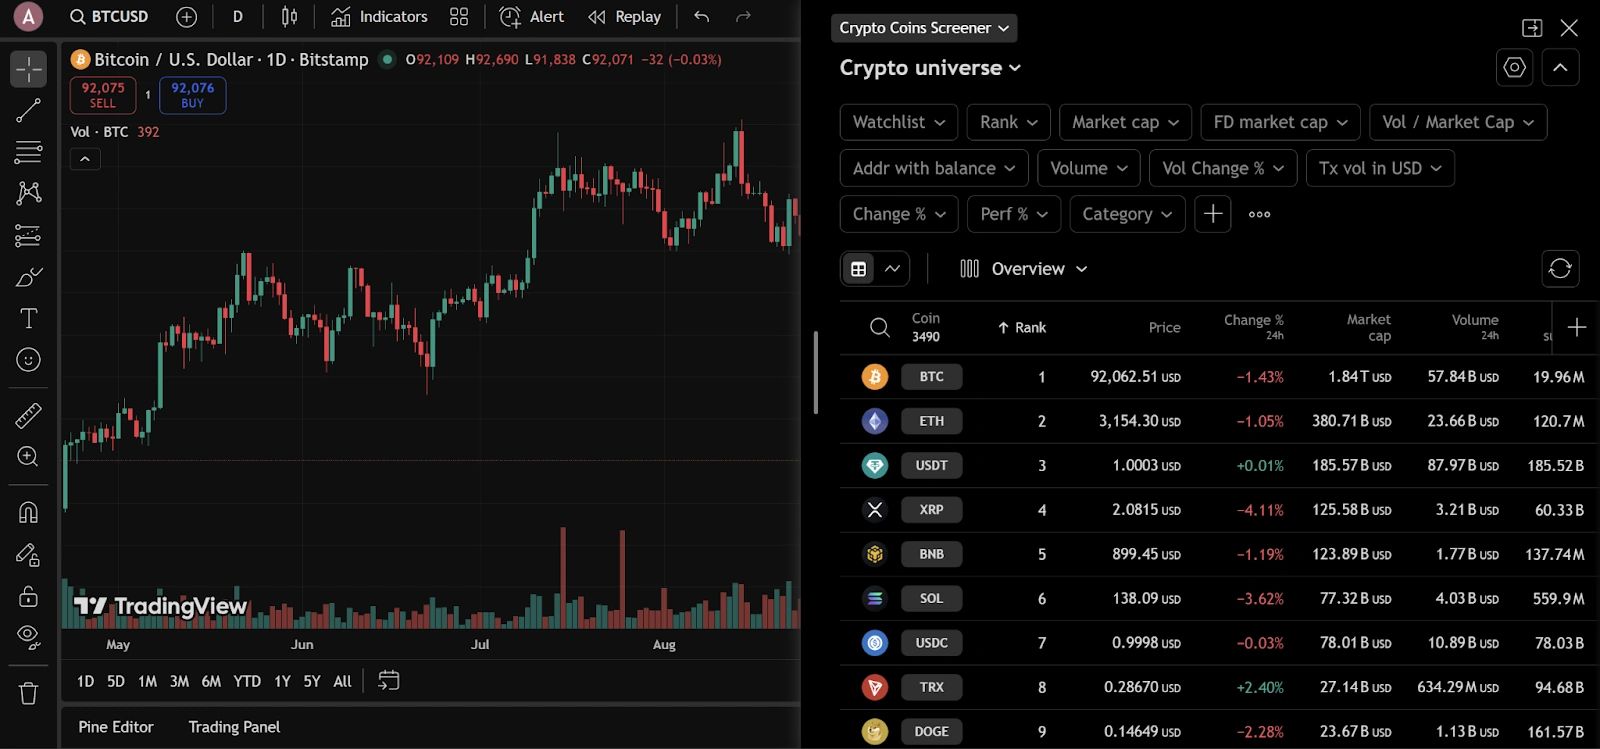The height and width of the screenshot is (749, 1600).
Task: Click the 92,076 BUY button
Action: pos(192,95)
